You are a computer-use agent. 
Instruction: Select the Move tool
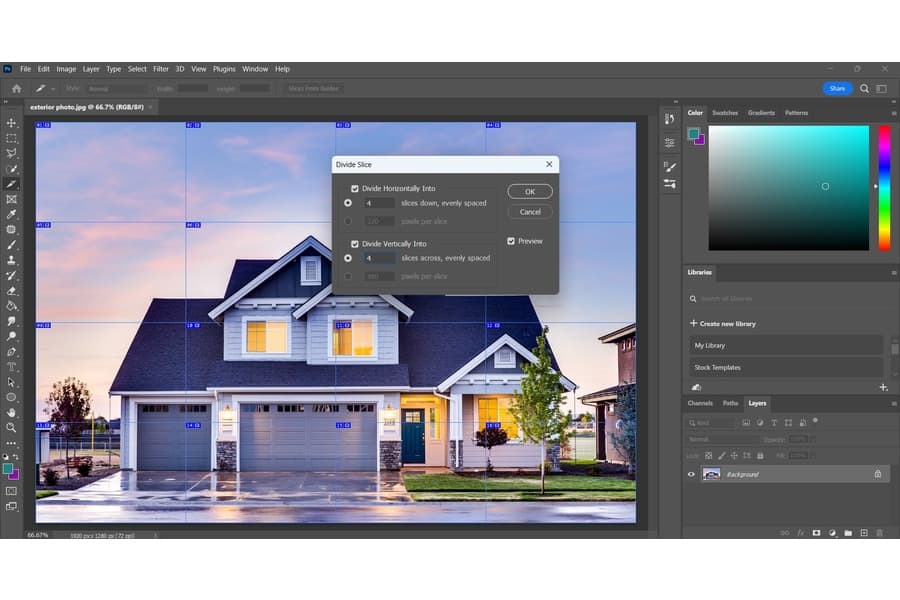(11, 123)
